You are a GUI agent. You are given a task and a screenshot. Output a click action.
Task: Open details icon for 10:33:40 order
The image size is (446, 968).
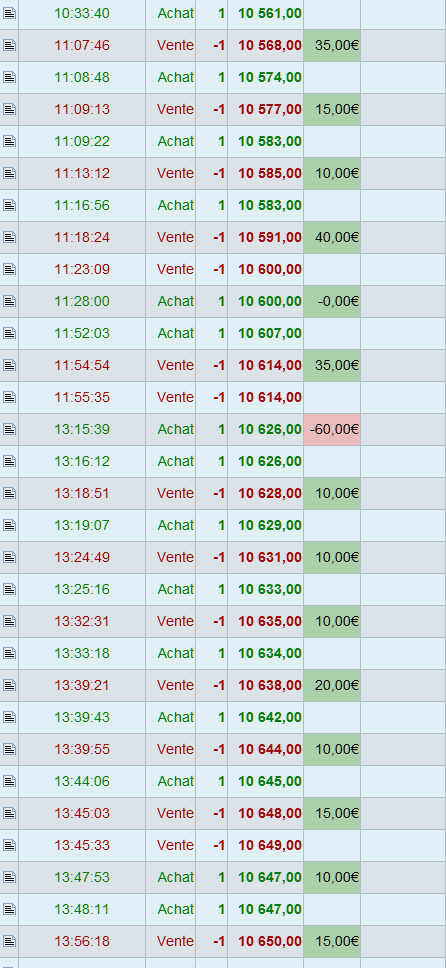click(x=9, y=13)
